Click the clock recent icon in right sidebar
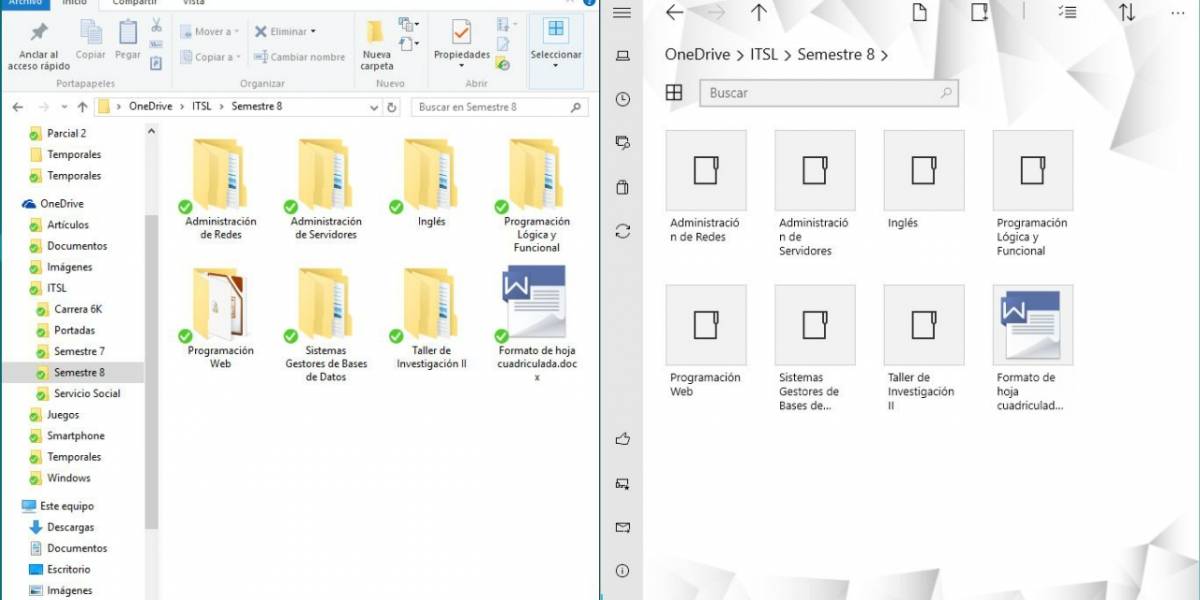This screenshot has width=1200, height=600. click(x=622, y=99)
